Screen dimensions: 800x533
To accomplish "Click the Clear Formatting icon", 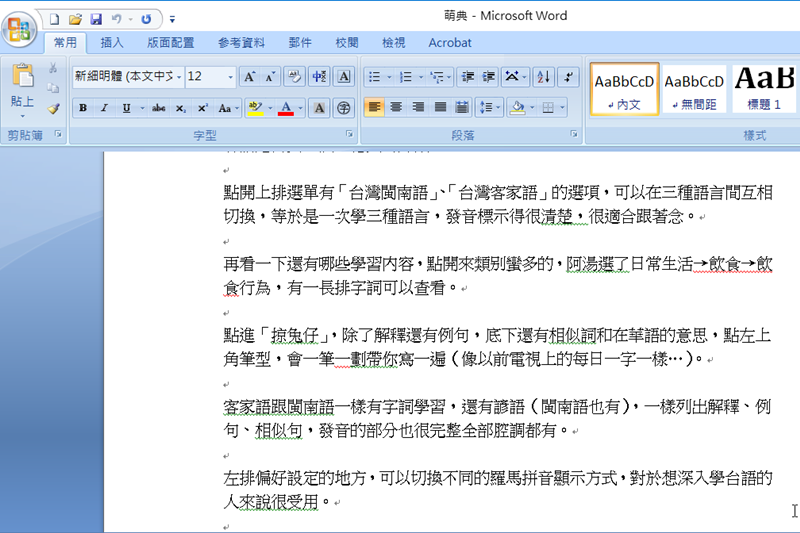I will (x=295, y=77).
